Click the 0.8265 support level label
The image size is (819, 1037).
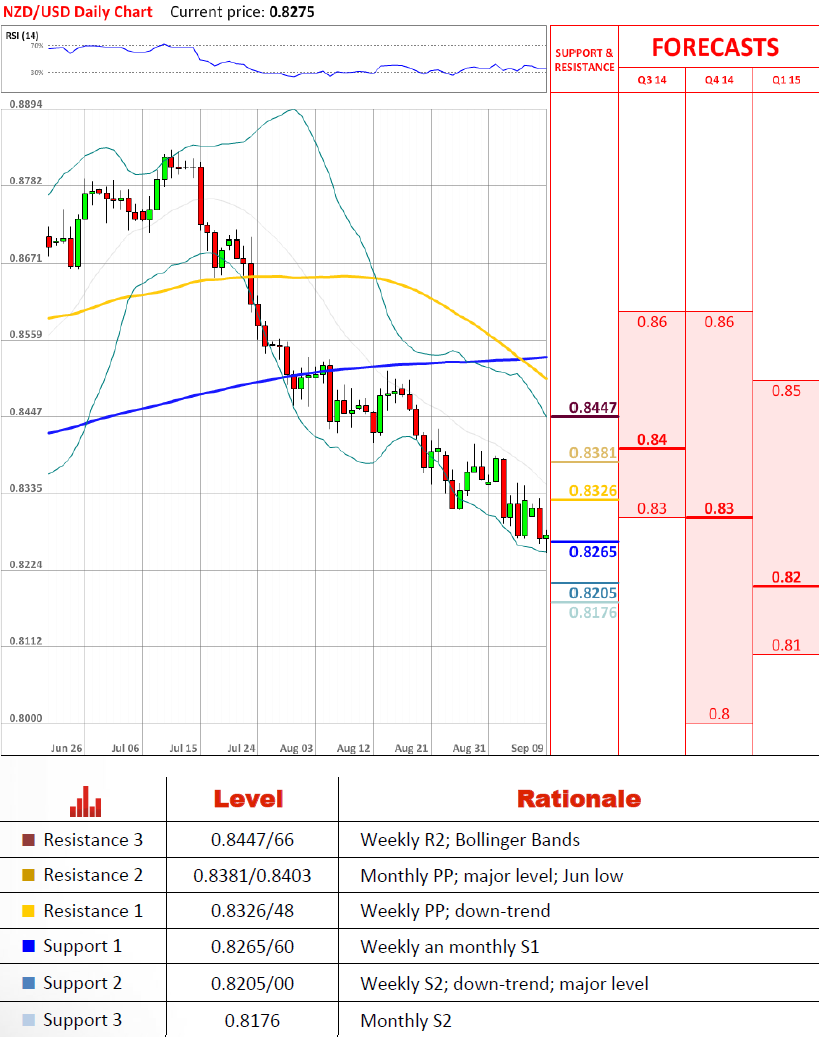(x=593, y=552)
